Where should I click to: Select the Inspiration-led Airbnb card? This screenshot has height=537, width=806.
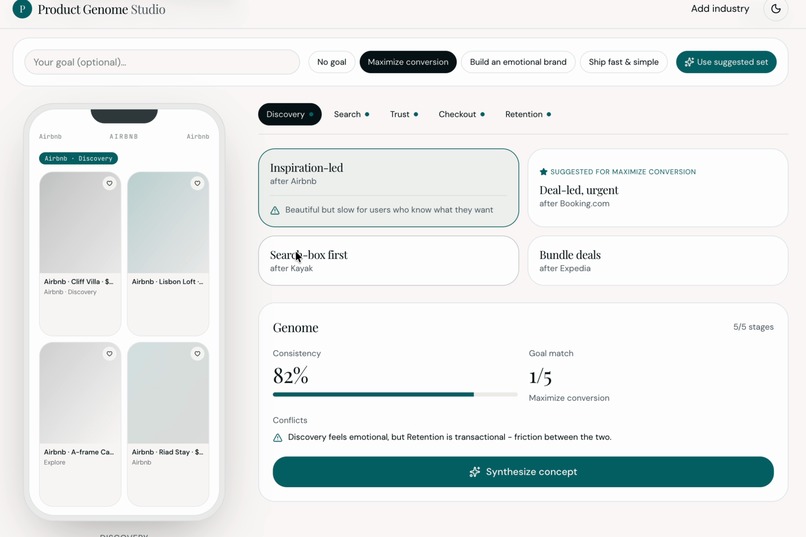[388, 188]
